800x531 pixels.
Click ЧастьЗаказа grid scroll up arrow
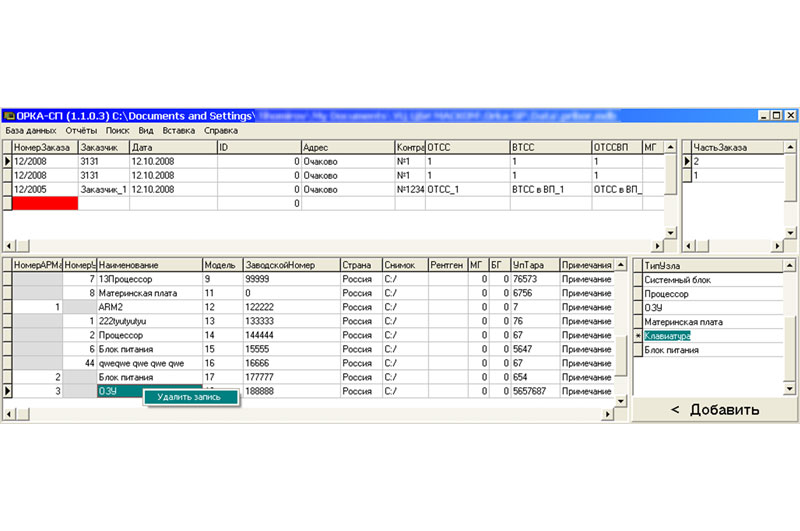[x=790, y=147]
